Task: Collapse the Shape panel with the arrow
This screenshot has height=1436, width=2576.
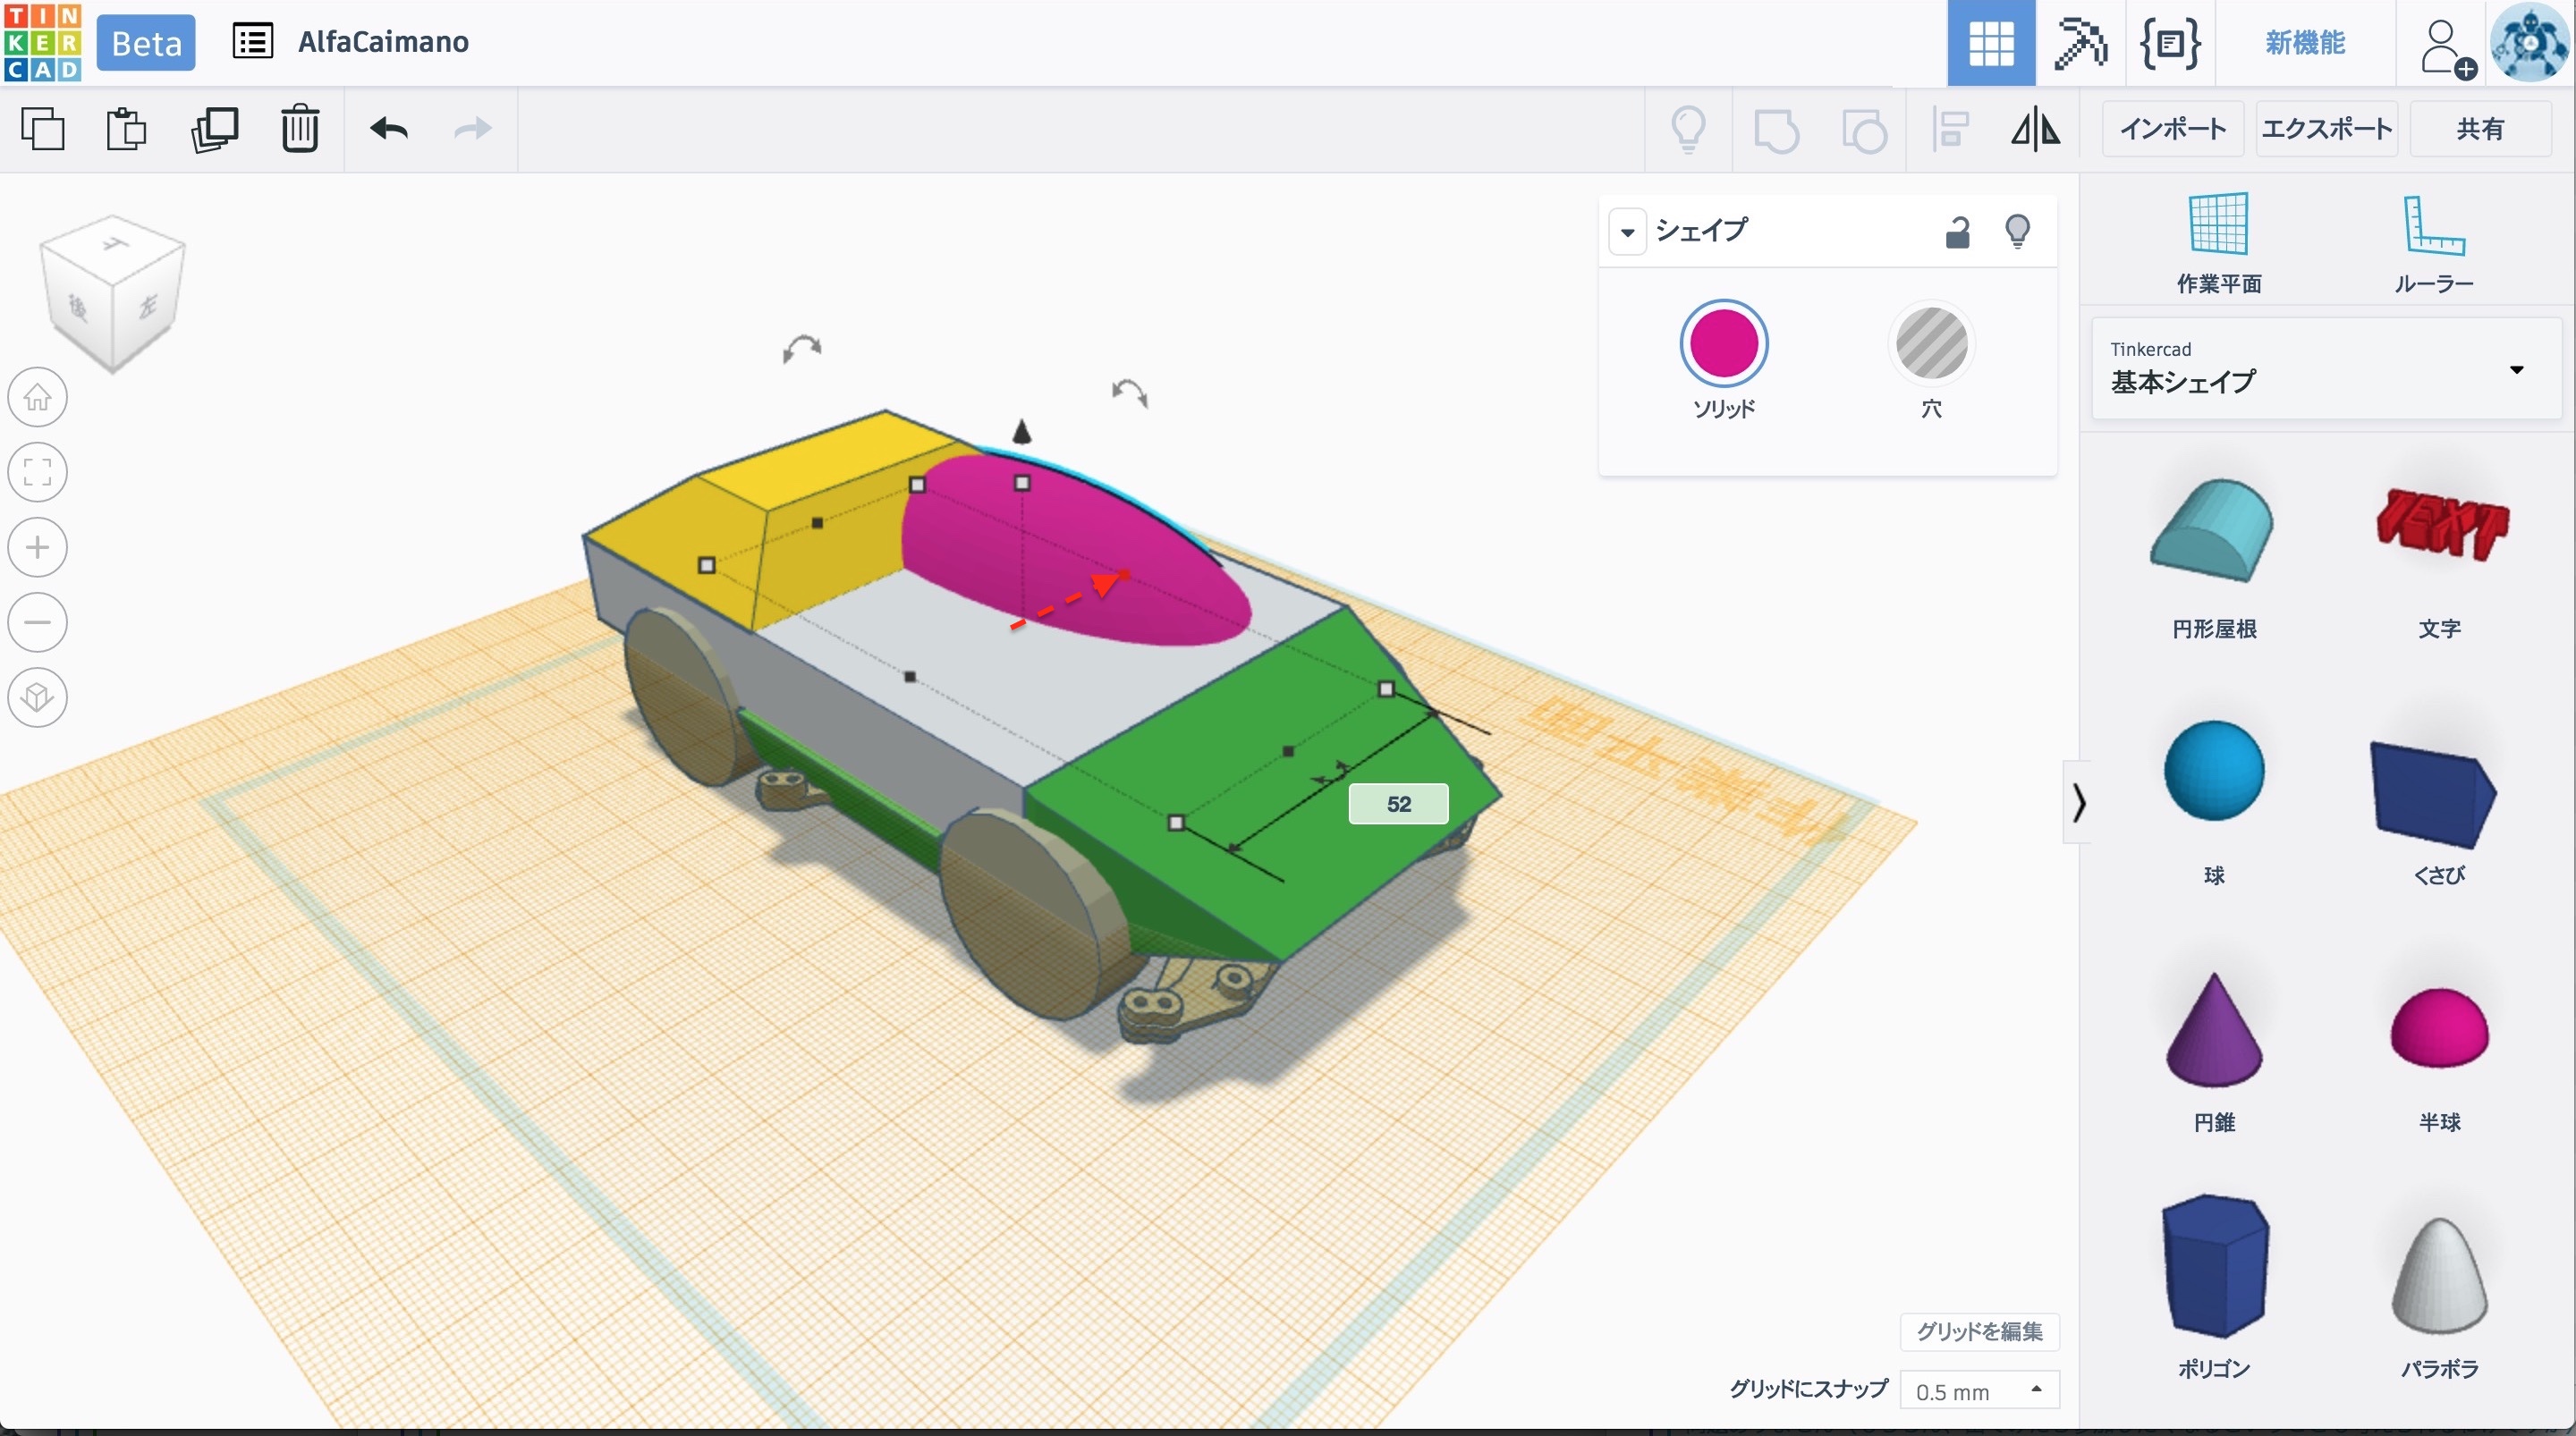Action: [1627, 232]
